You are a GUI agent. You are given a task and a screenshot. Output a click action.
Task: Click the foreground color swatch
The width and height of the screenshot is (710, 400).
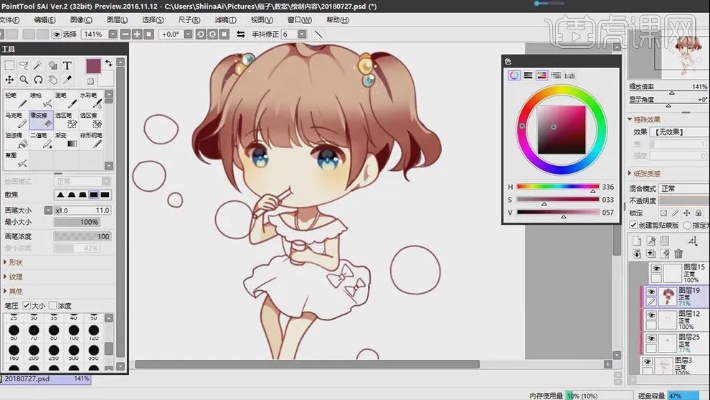pos(92,67)
